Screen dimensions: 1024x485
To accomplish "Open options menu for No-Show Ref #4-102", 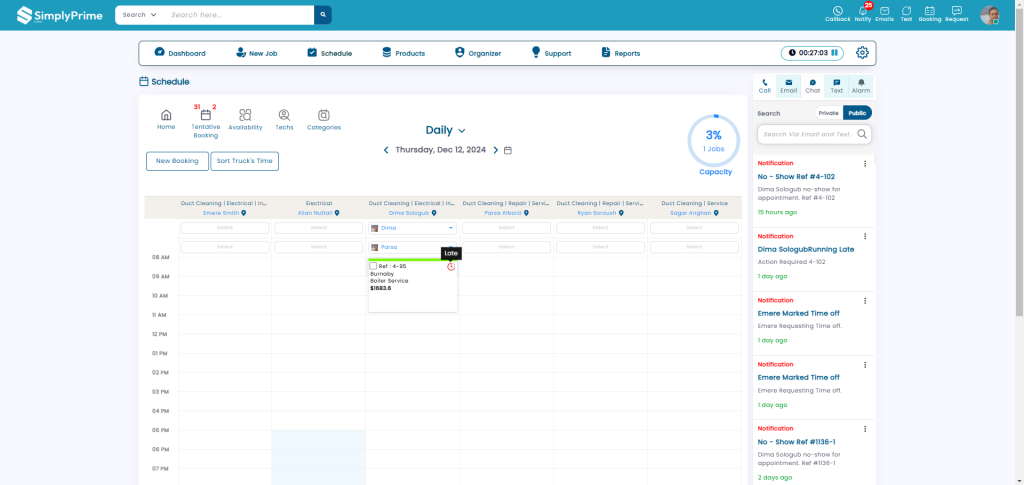I will (x=865, y=164).
